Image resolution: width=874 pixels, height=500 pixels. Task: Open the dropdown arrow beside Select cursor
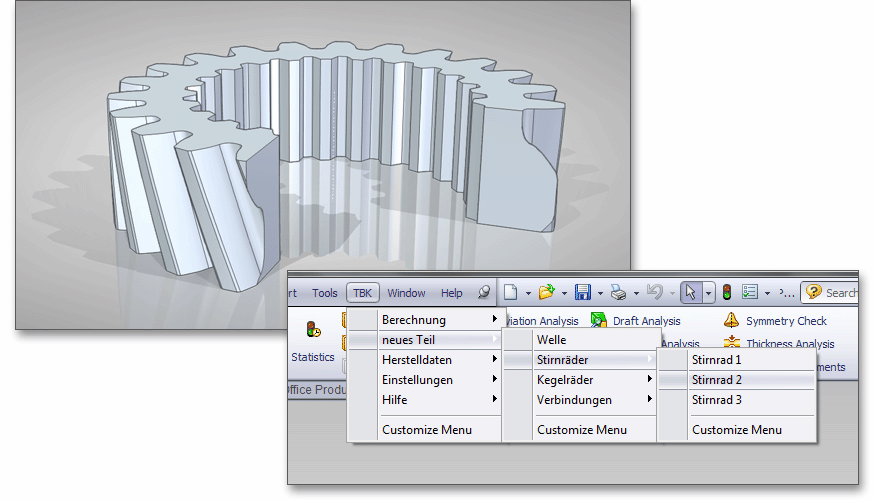708,293
